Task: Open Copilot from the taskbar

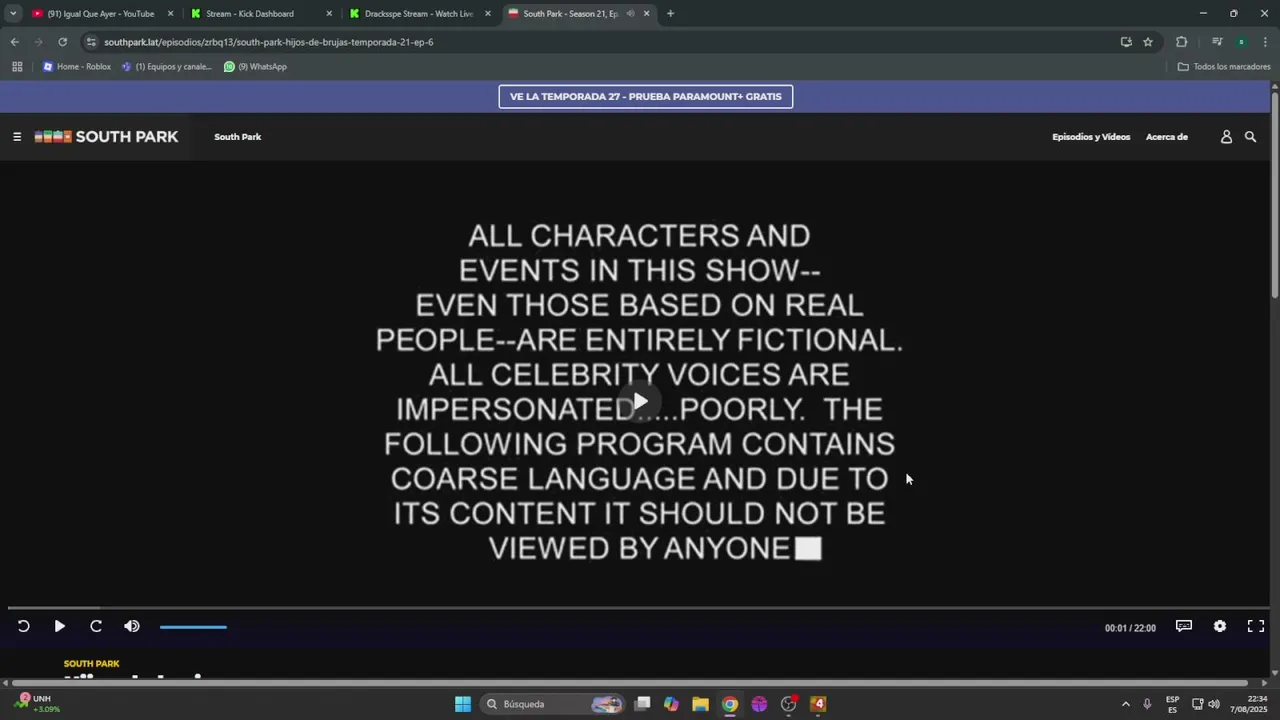Action: click(x=671, y=704)
